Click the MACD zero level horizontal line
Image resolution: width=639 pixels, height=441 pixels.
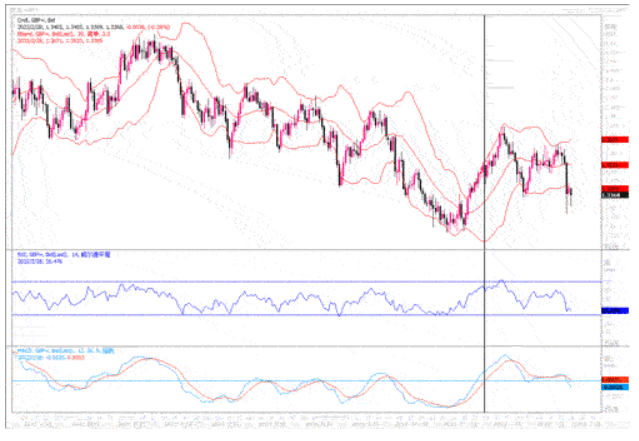tap(300, 381)
